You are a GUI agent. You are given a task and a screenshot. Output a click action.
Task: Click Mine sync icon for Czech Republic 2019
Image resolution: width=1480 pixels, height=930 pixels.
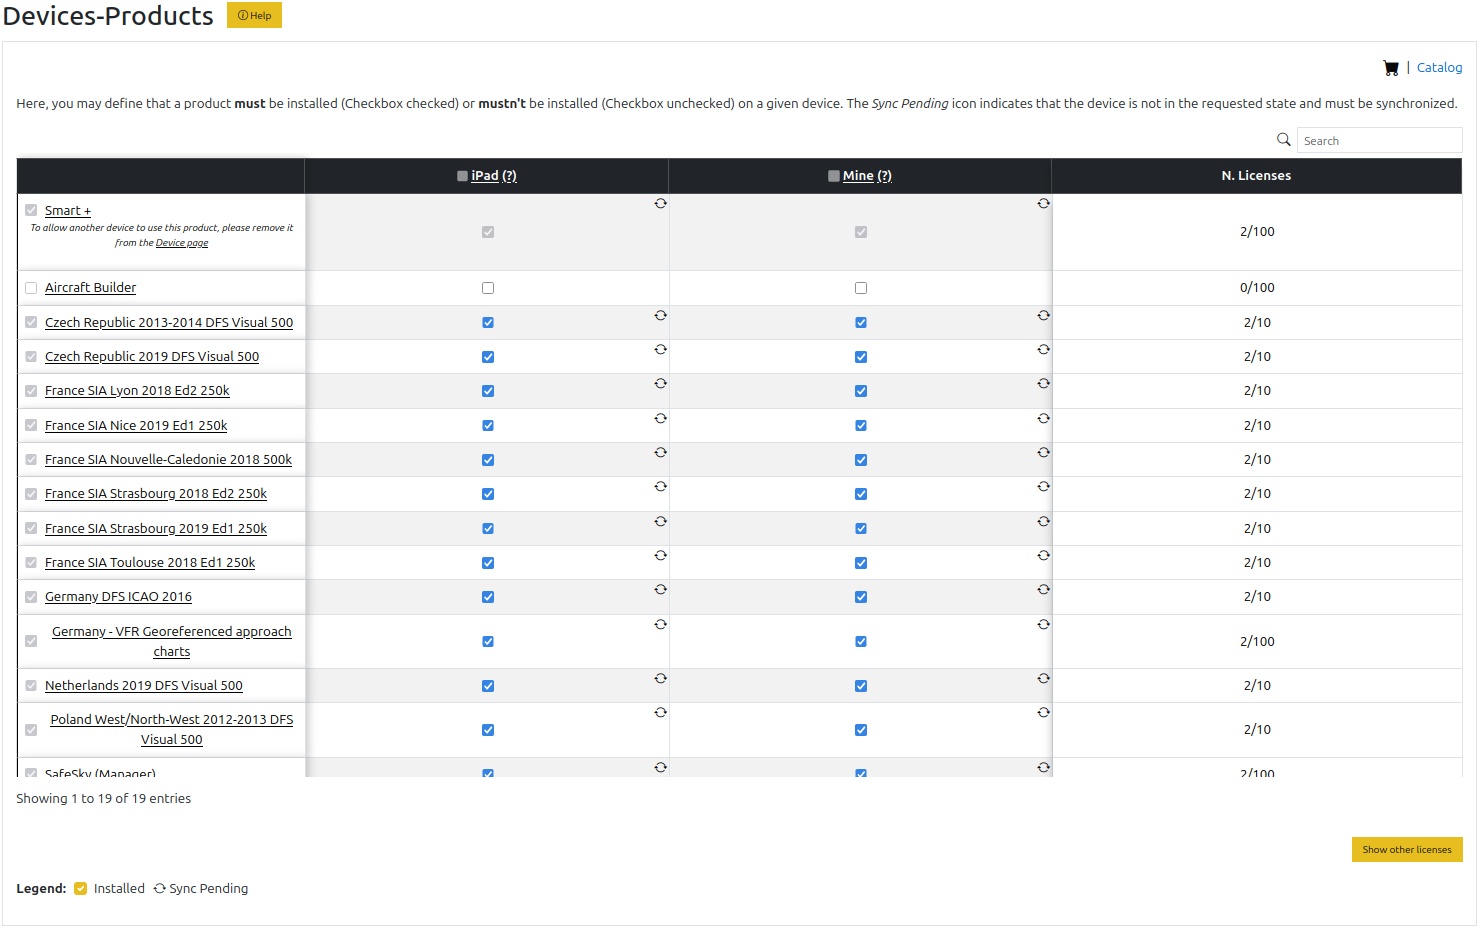(1044, 349)
